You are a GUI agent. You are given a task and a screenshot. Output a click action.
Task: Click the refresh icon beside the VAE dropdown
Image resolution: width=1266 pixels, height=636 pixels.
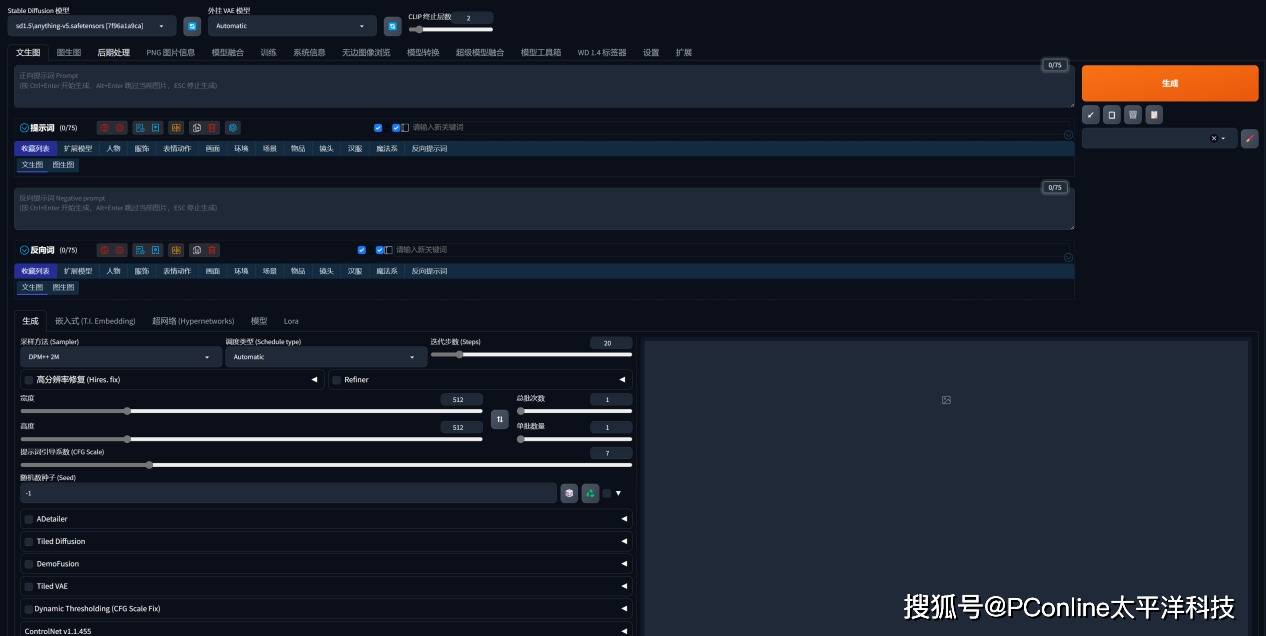click(x=392, y=26)
